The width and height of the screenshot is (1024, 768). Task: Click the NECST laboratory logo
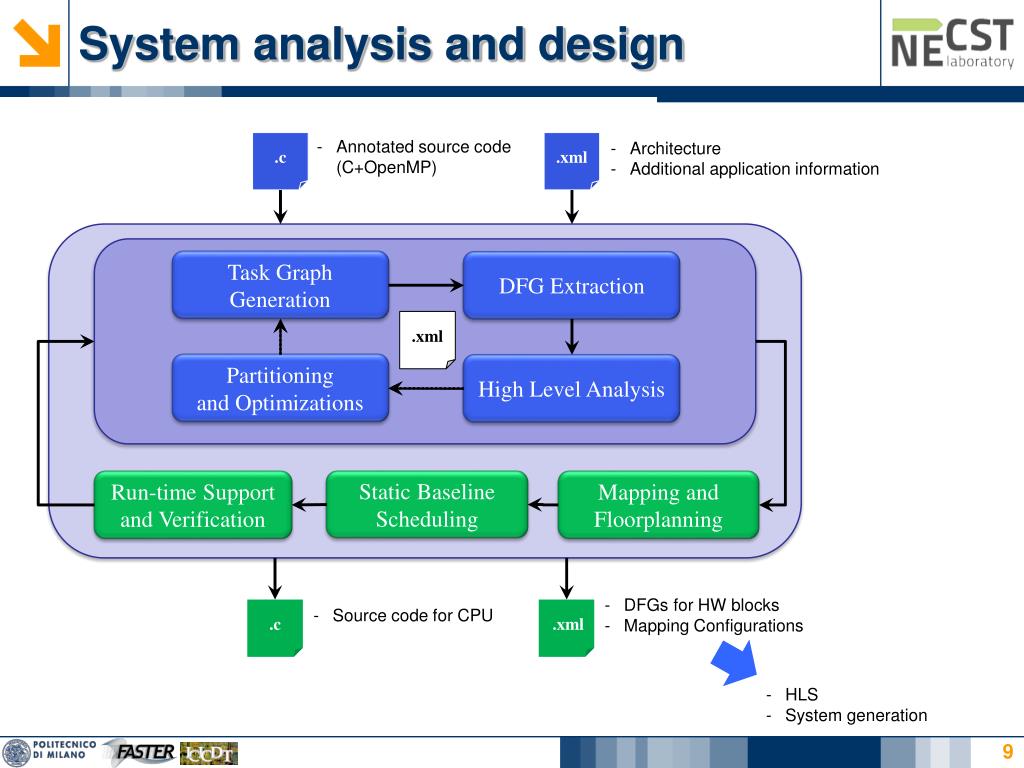pos(952,43)
